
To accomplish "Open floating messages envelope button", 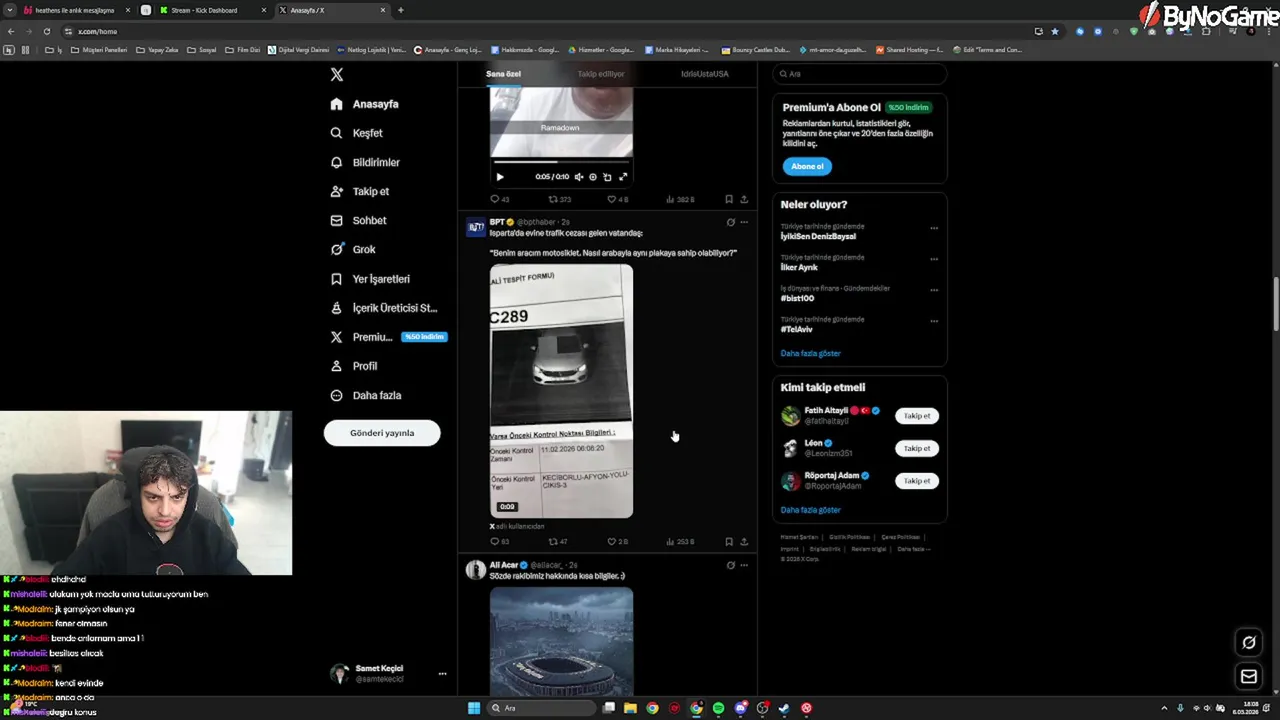I will pyautogui.click(x=1249, y=677).
